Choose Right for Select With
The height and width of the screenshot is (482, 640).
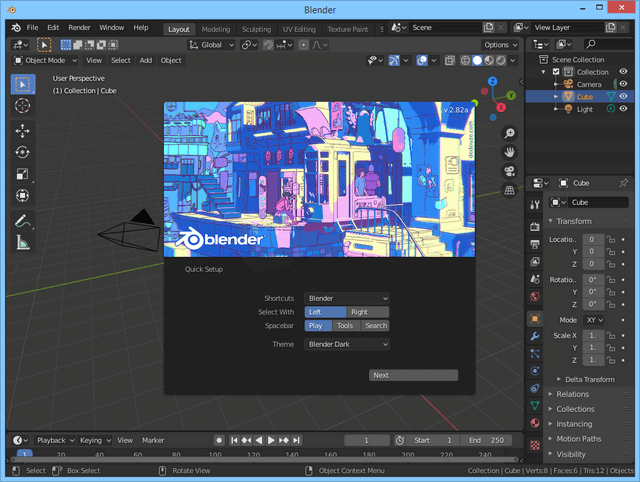tap(367, 312)
